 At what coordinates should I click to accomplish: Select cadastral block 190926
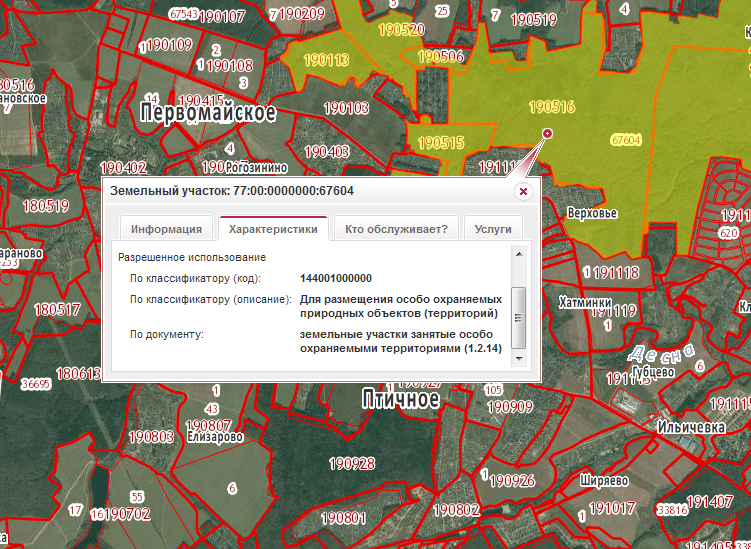pyautogui.click(x=512, y=480)
